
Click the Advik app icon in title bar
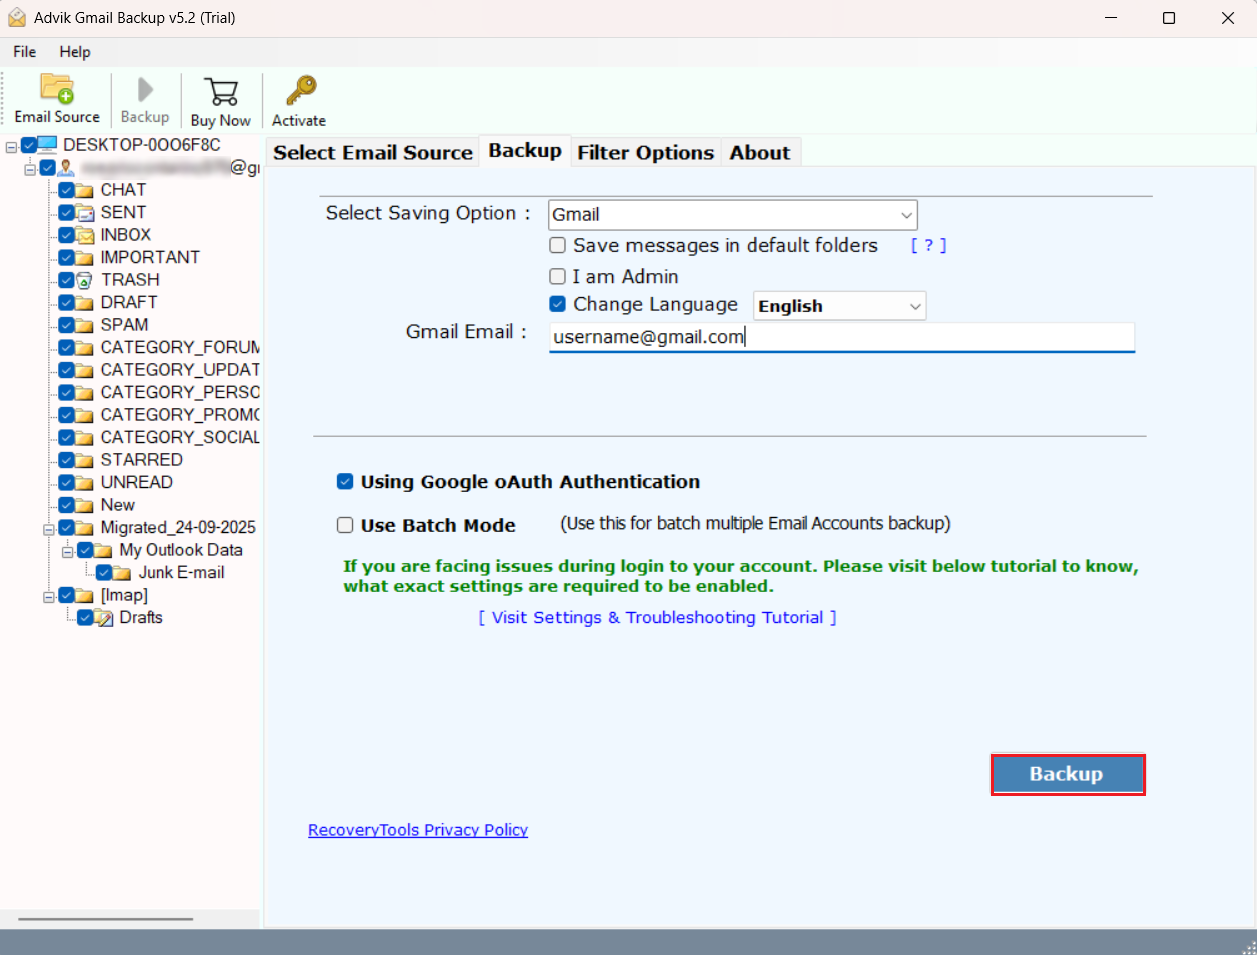[17, 18]
